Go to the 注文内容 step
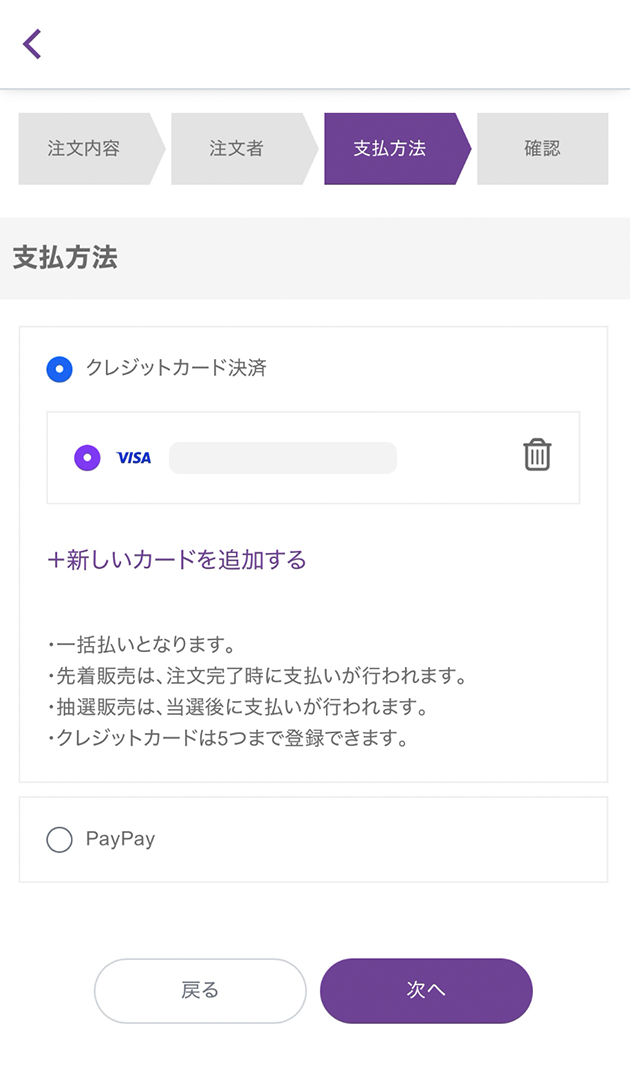 tap(85, 149)
